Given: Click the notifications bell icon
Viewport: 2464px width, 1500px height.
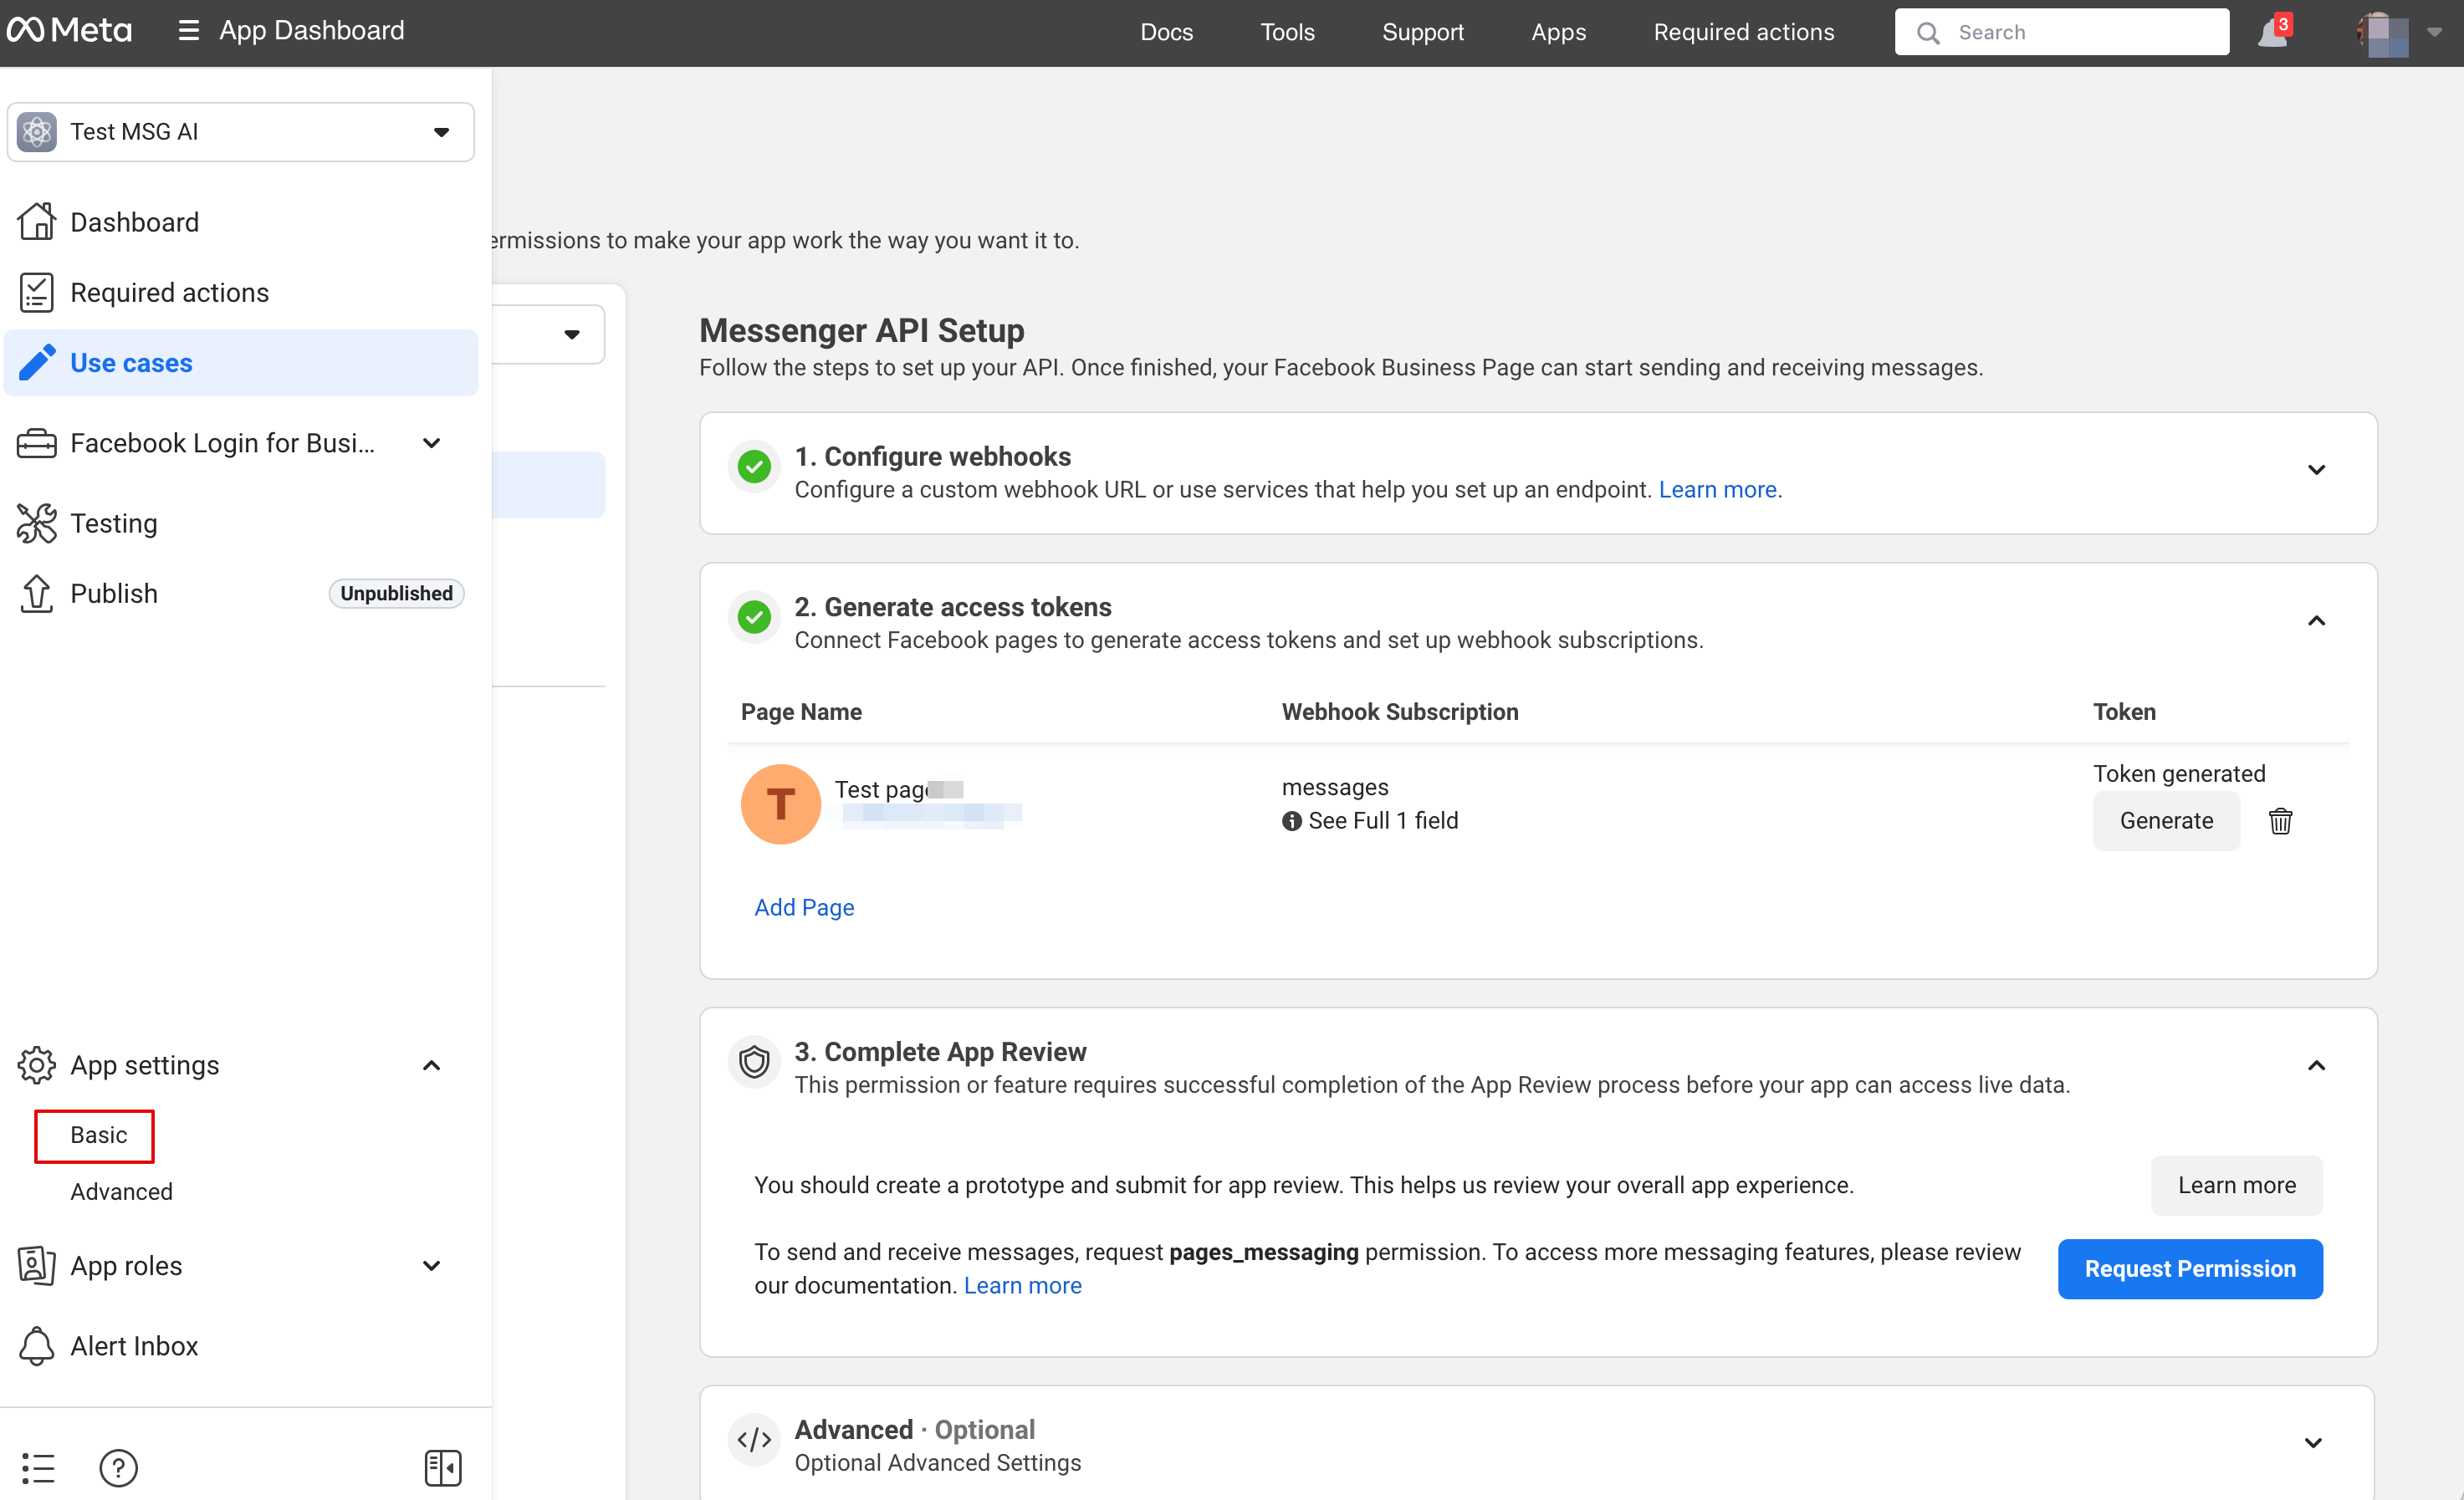Looking at the screenshot, I should (2272, 34).
